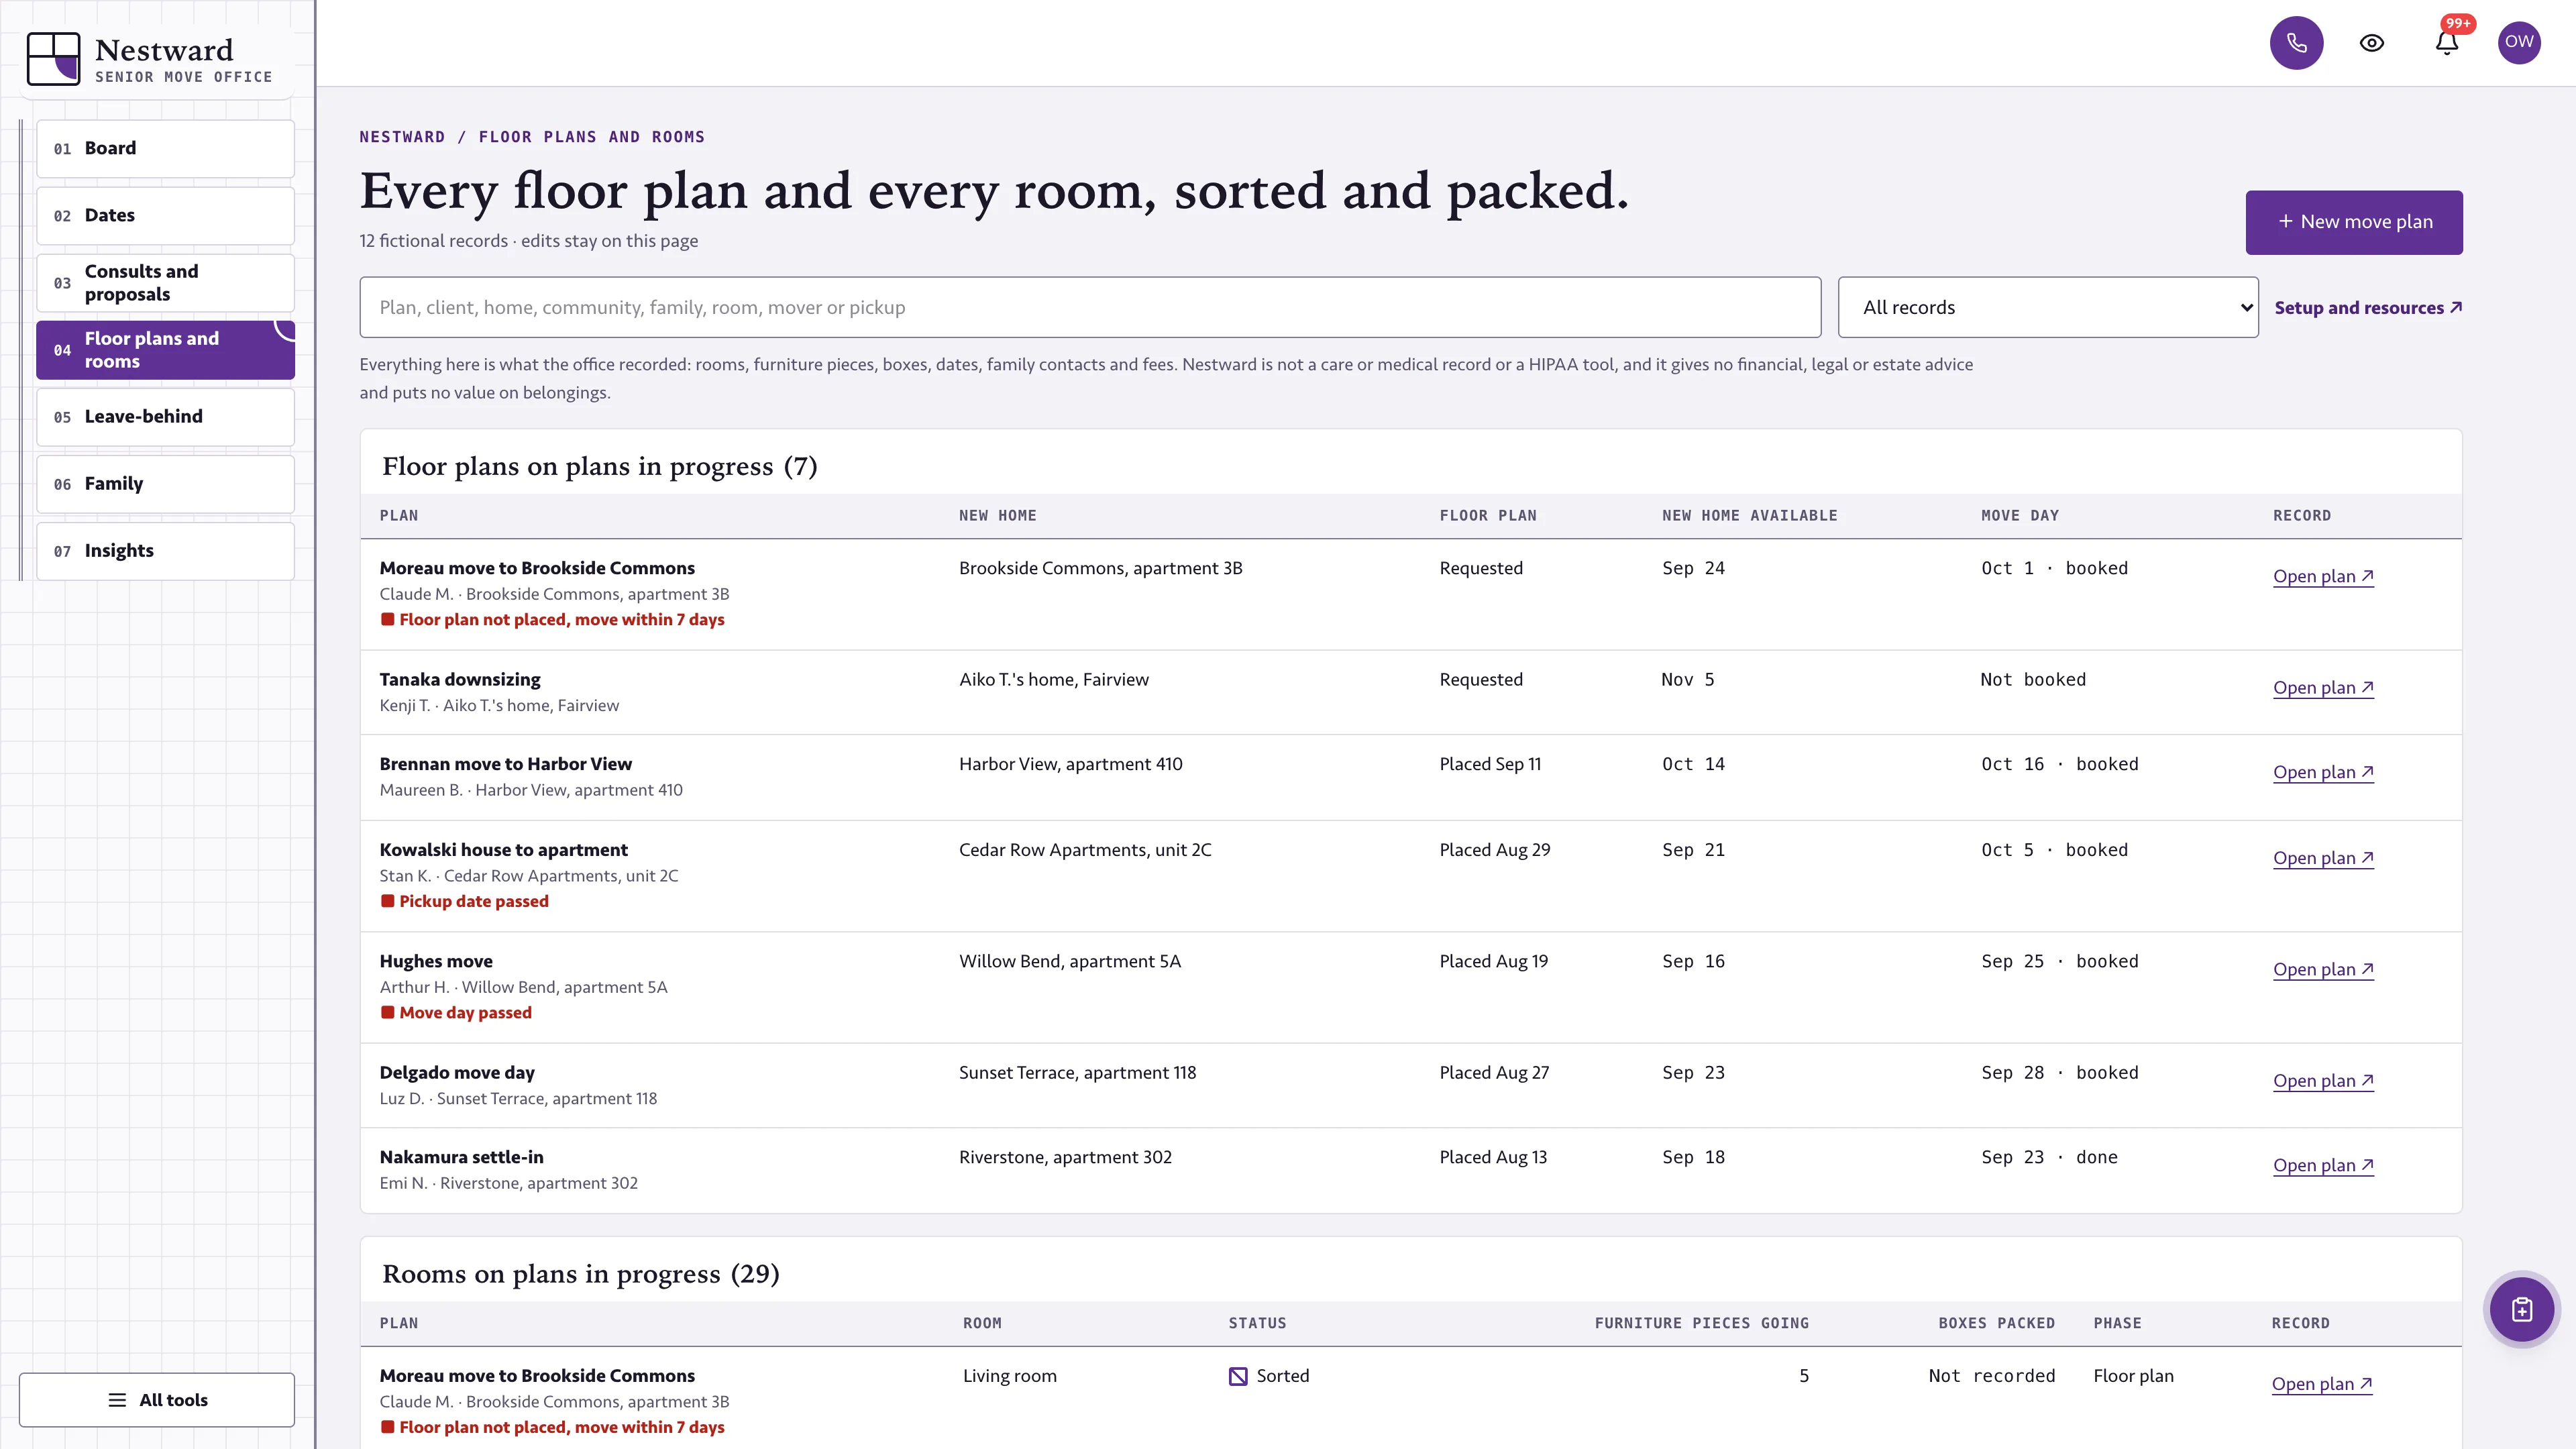Click the New move plan button
Viewport: 2576px width, 1449px height.
click(x=2354, y=222)
